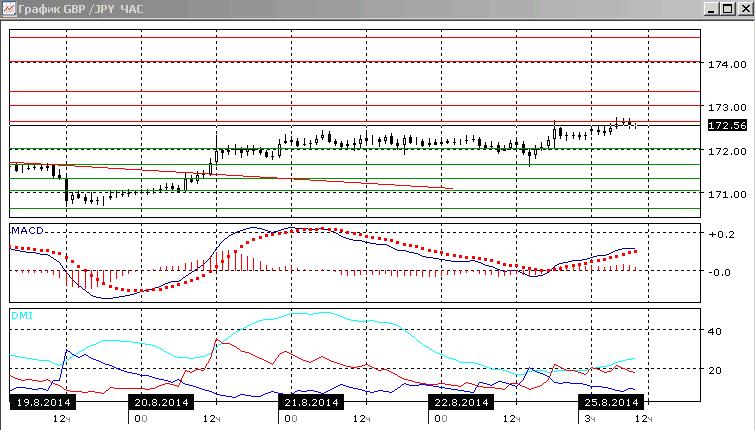Close the GBP/JPY chart window
This screenshot has width=755, height=430.
(744, 9)
